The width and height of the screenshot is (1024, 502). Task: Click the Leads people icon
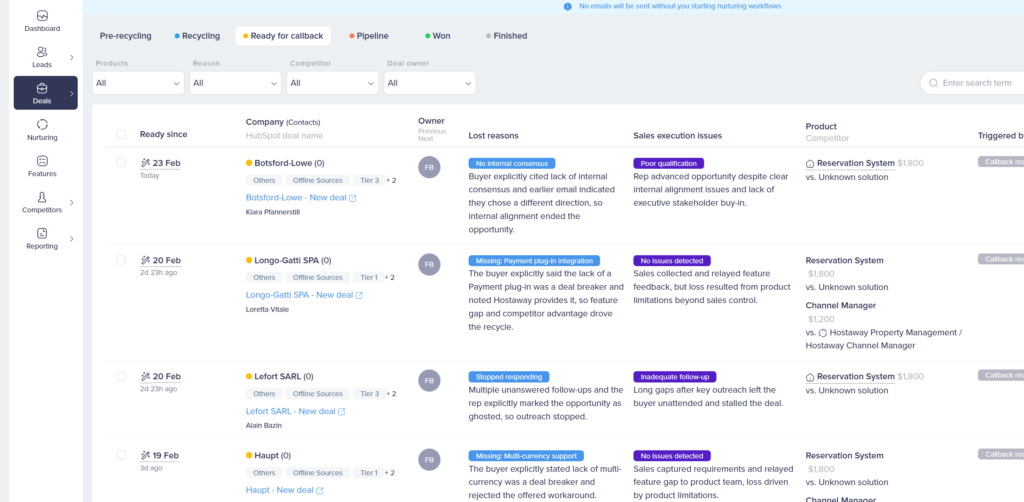tap(42, 52)
